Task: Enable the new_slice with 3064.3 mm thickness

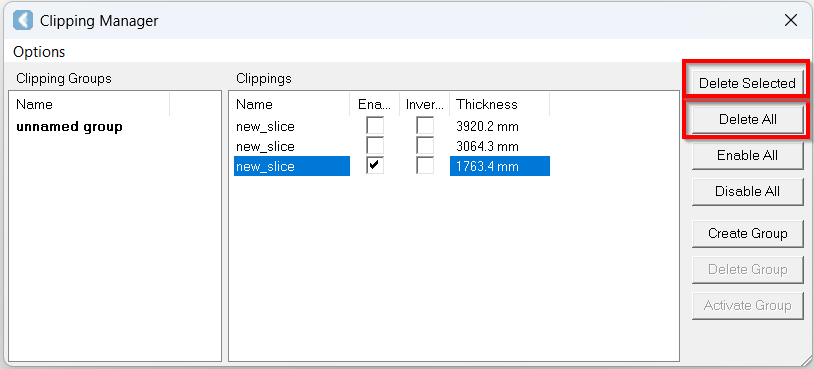Action: (x=375, y=146)
